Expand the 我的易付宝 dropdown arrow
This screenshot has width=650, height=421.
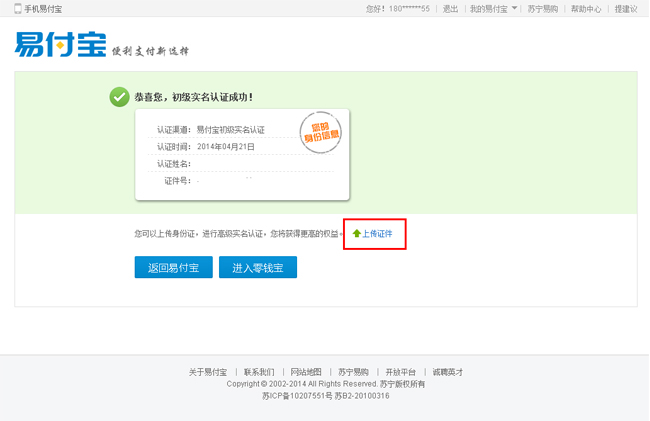click(515, 8)
